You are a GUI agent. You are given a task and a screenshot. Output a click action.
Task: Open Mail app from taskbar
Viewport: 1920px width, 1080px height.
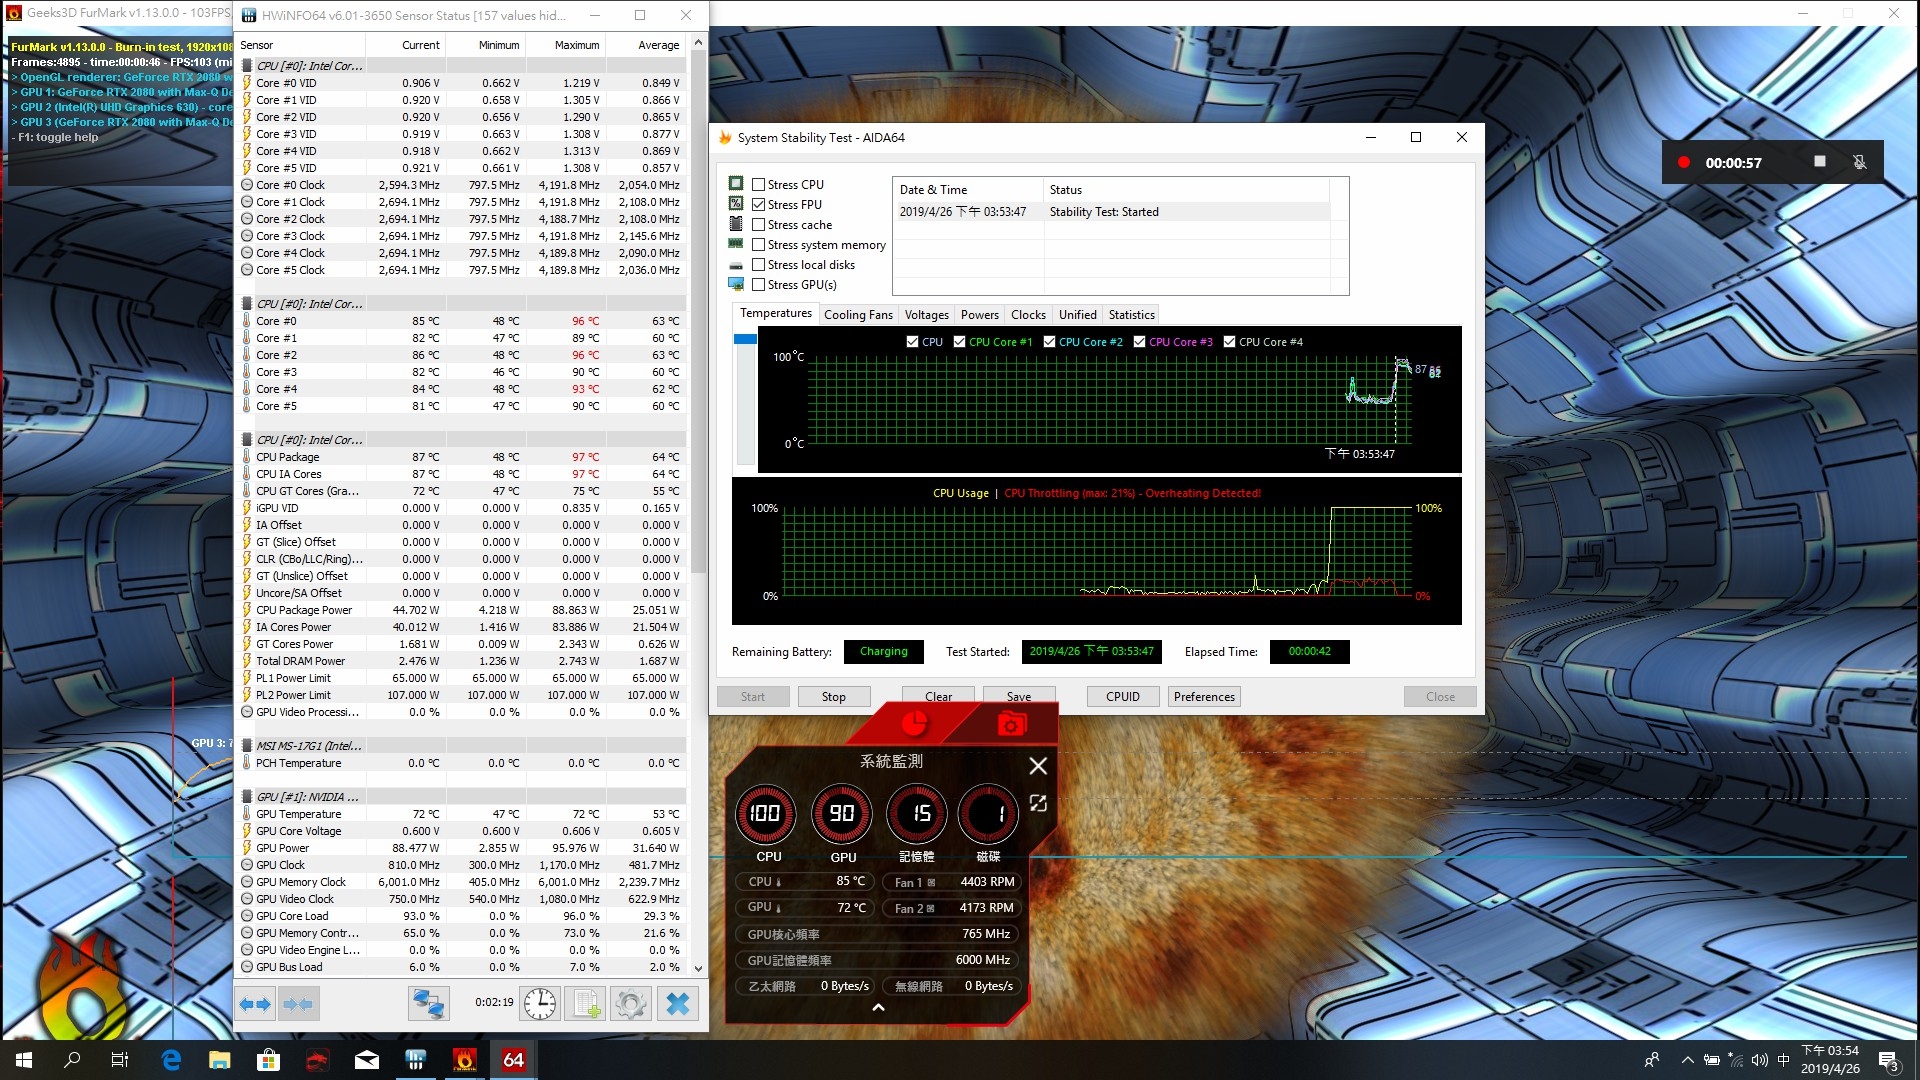point(367,1060)
